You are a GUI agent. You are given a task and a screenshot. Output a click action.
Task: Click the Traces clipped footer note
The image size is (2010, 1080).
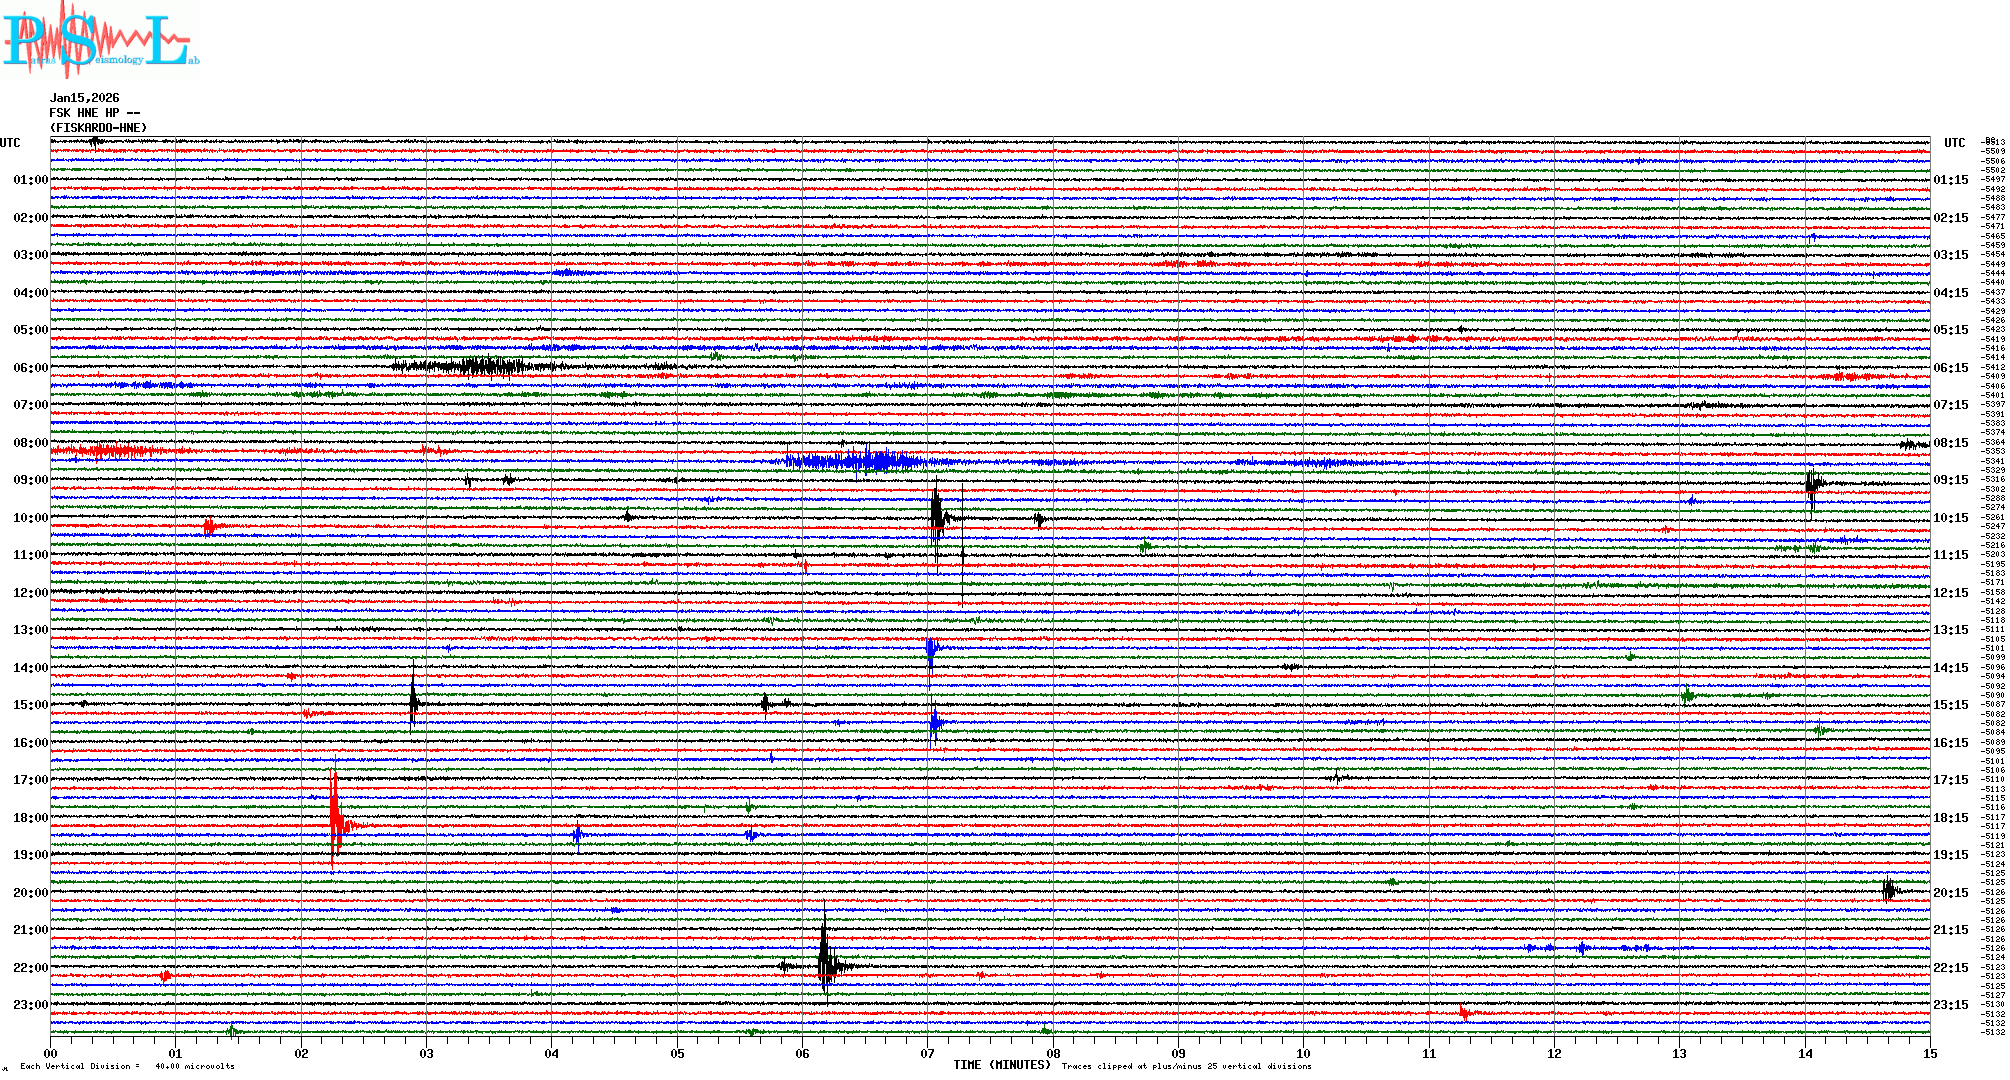click(1186, 1066)
